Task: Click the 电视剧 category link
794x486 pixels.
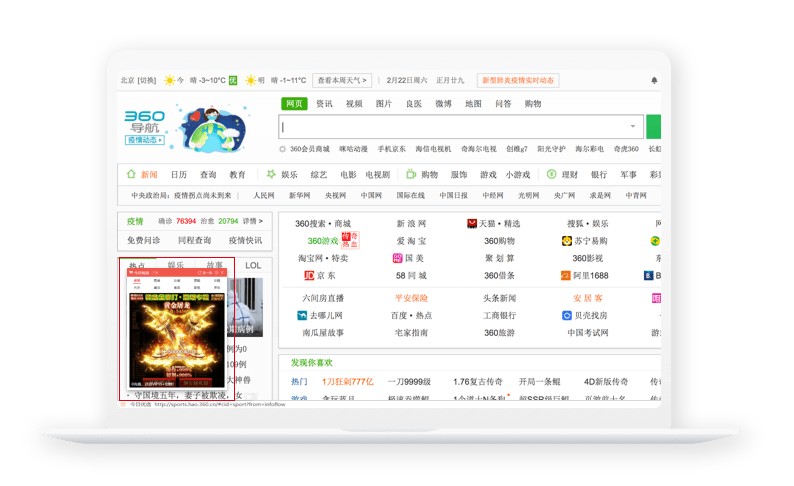Action: tap(378, 175)
